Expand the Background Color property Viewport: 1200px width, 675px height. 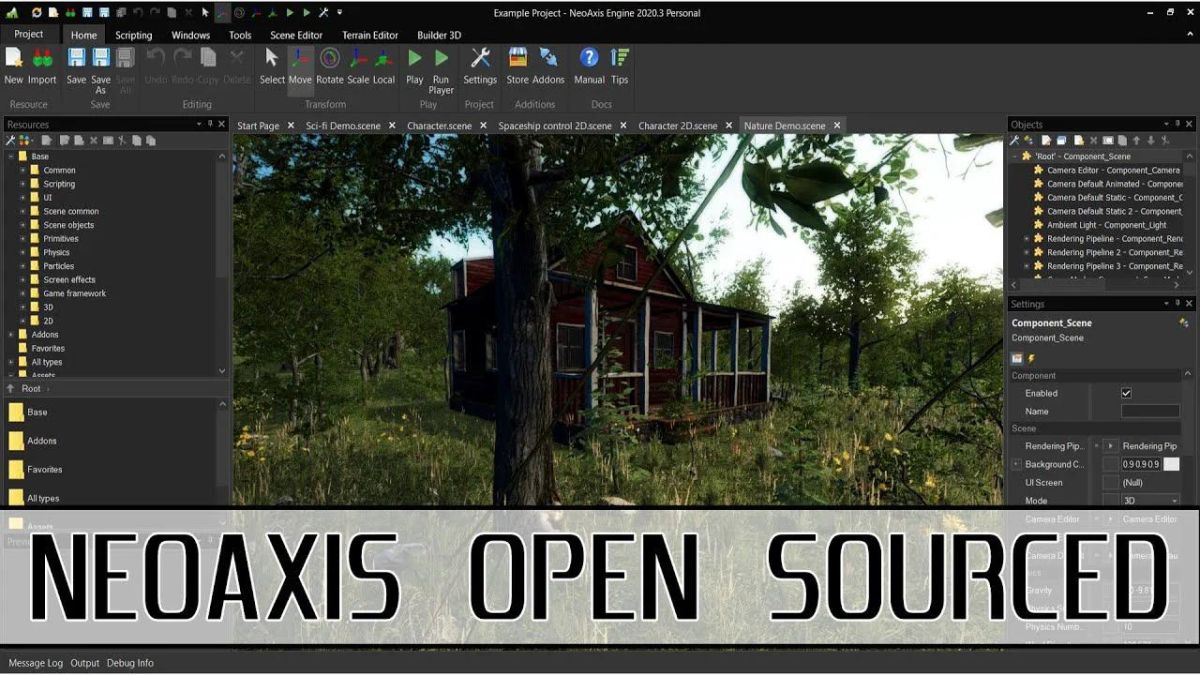(1017, 464)
